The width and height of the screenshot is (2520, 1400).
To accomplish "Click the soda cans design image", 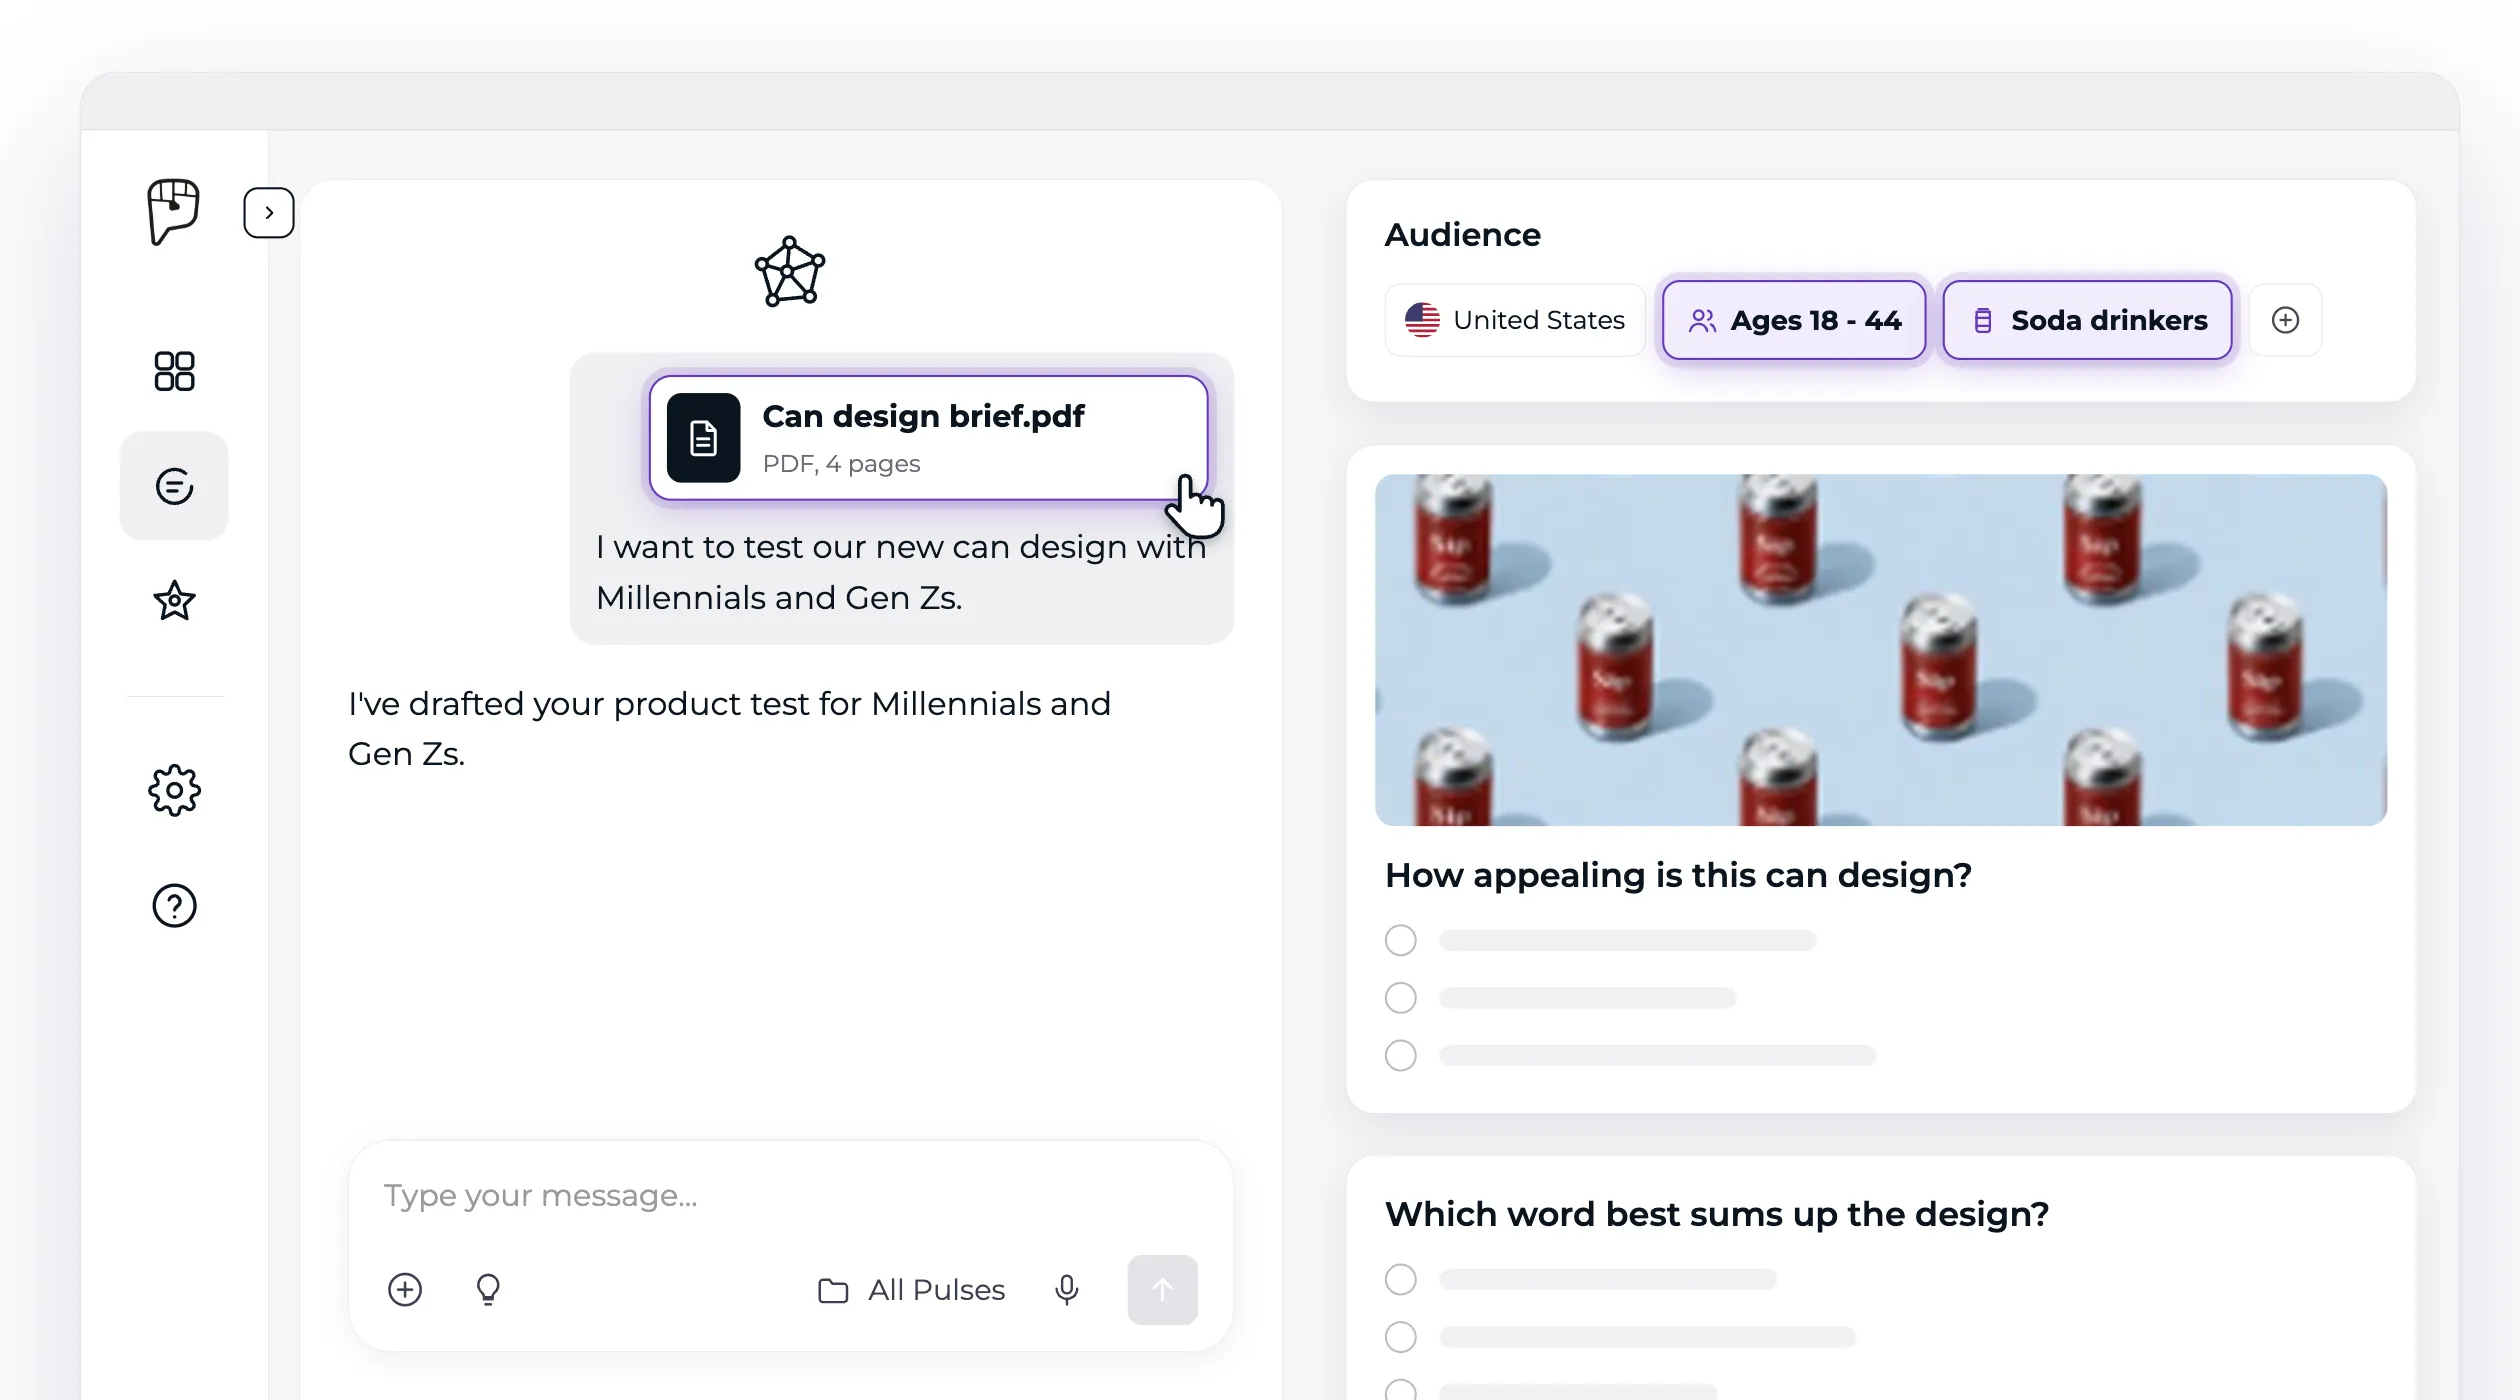I will (1881, 650).
